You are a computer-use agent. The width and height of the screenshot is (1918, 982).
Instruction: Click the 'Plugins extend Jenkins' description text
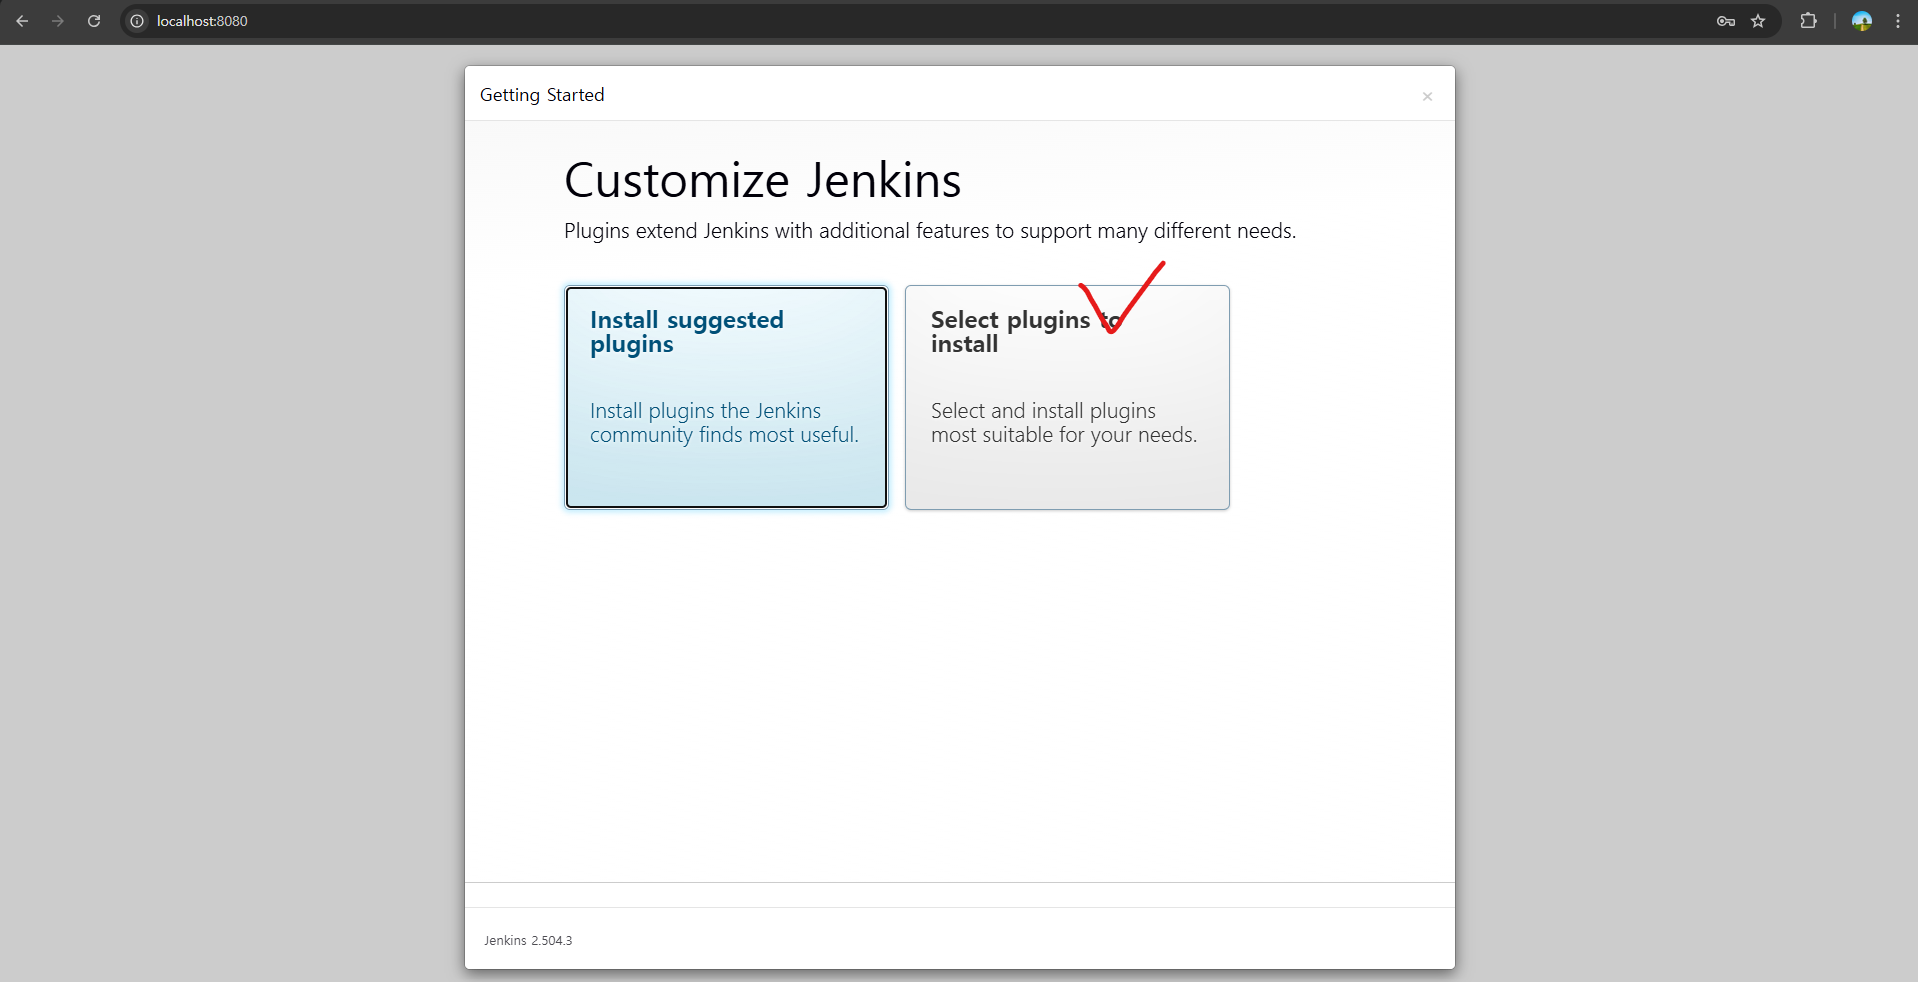coord(930,231)
